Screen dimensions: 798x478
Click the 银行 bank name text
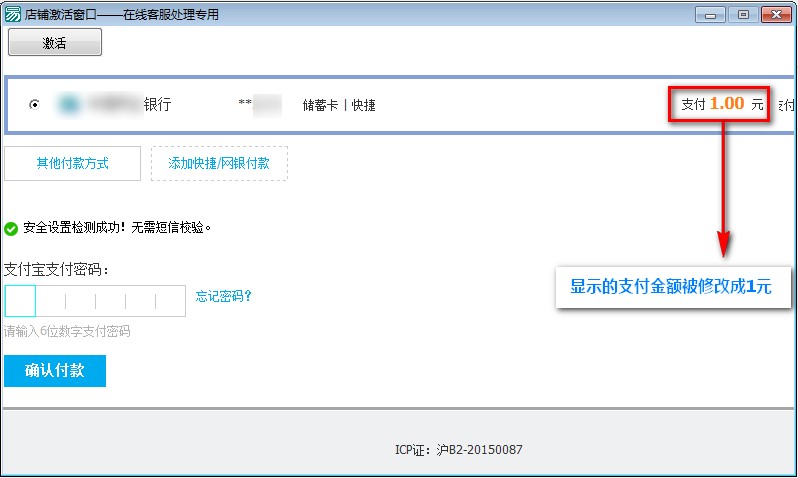click(x=157, y=104)
